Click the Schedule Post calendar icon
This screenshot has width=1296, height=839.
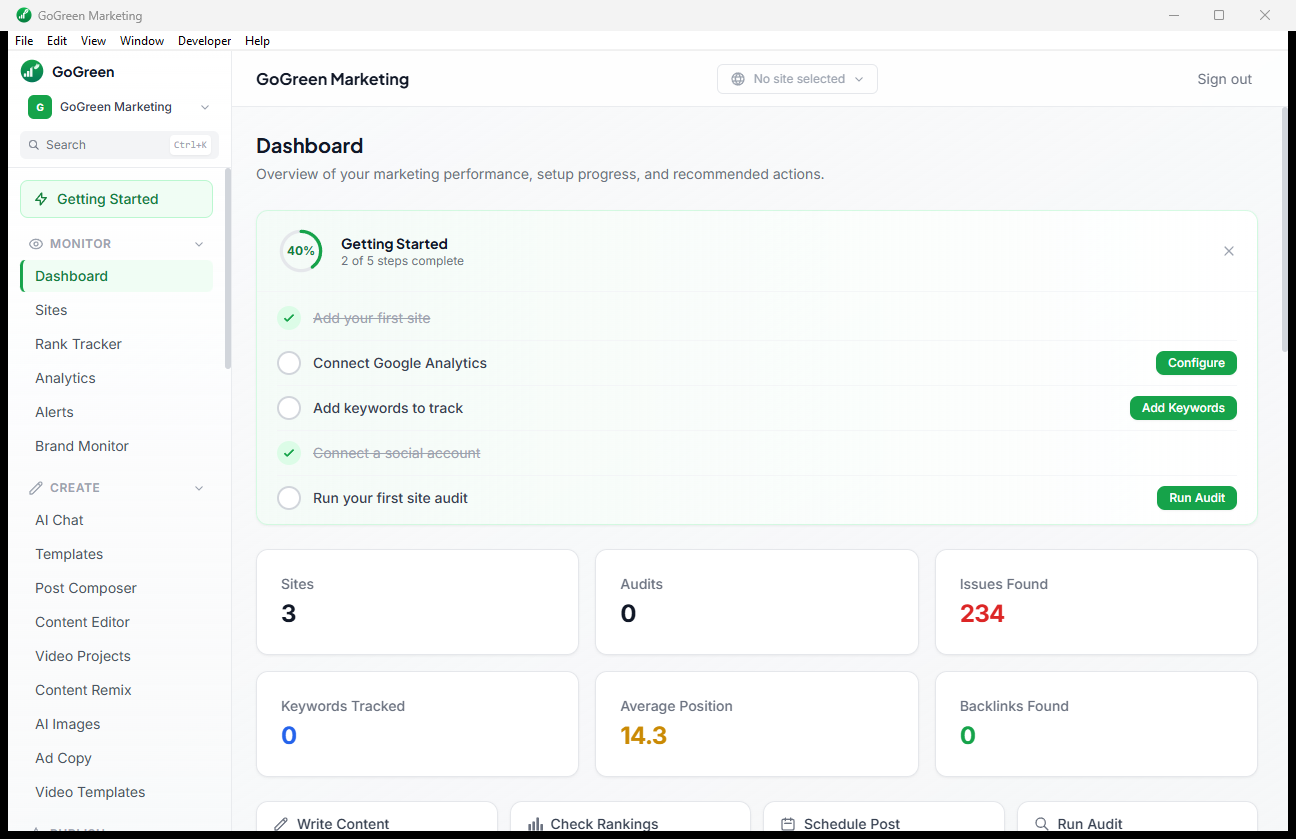tap(789, 822)
